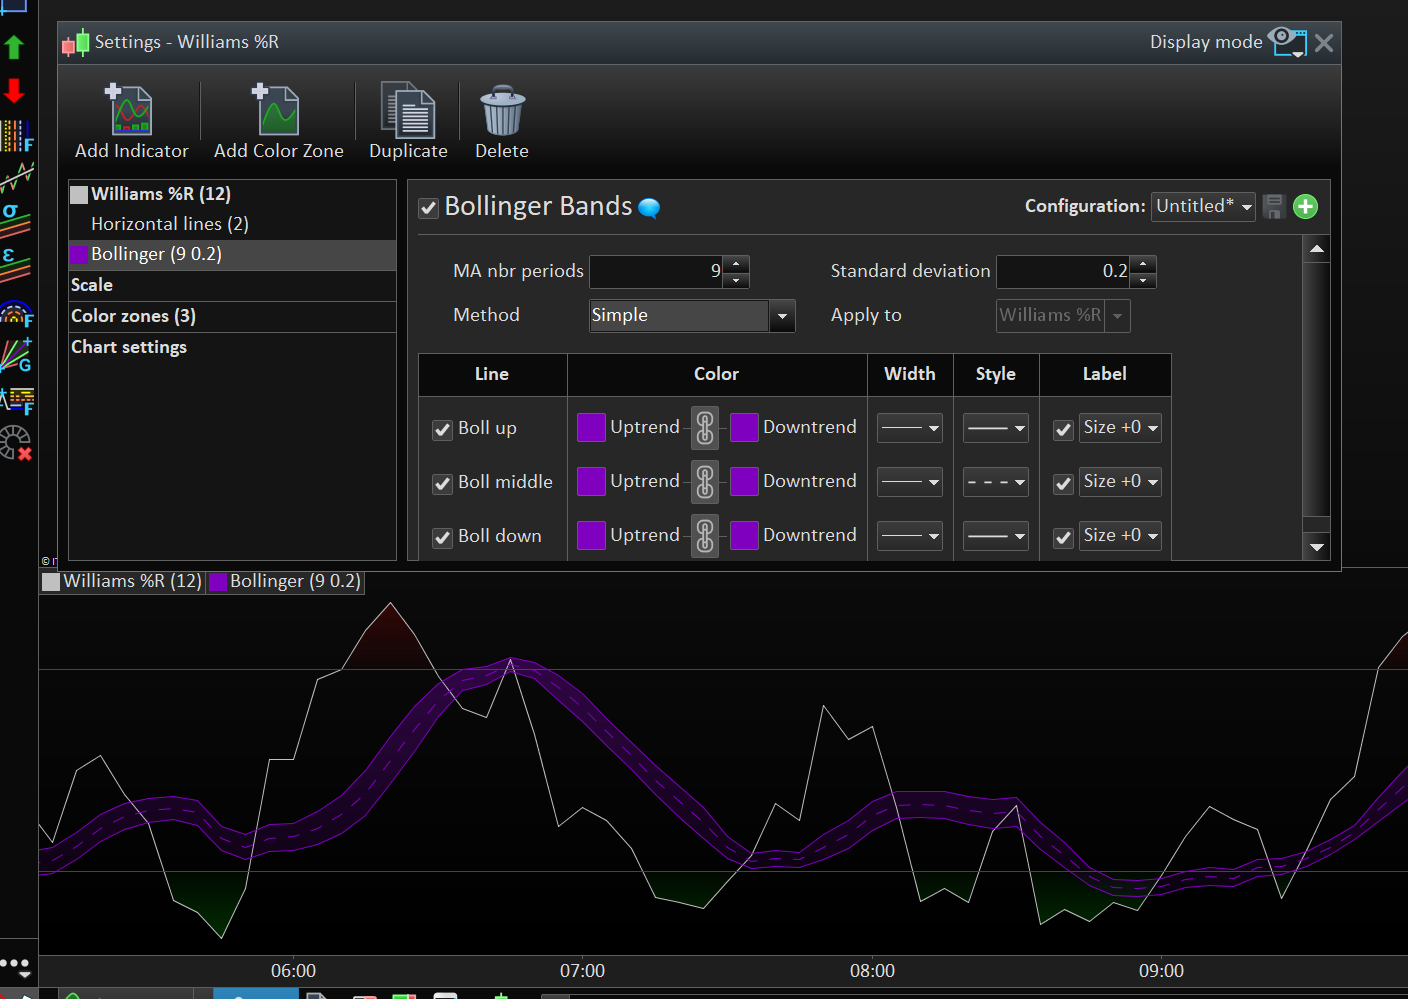Open the Bollinger Bands help bubble
Image resolution: width=1408 pixels, height=999 pixels.
coord(649,208)
